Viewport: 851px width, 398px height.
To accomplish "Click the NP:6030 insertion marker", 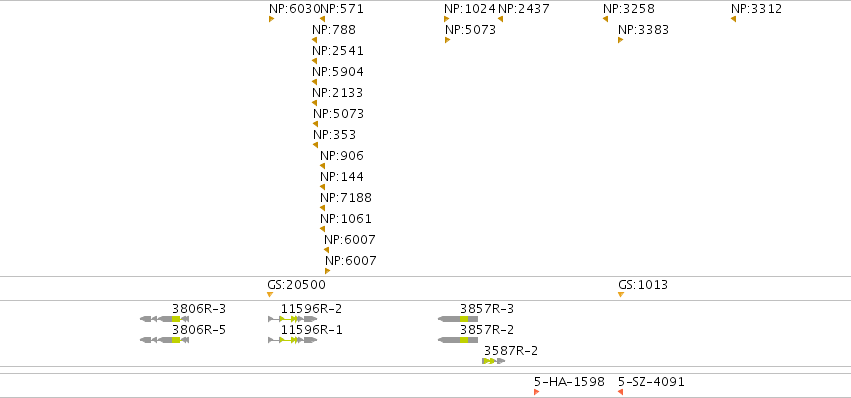I will click(271, 20).
